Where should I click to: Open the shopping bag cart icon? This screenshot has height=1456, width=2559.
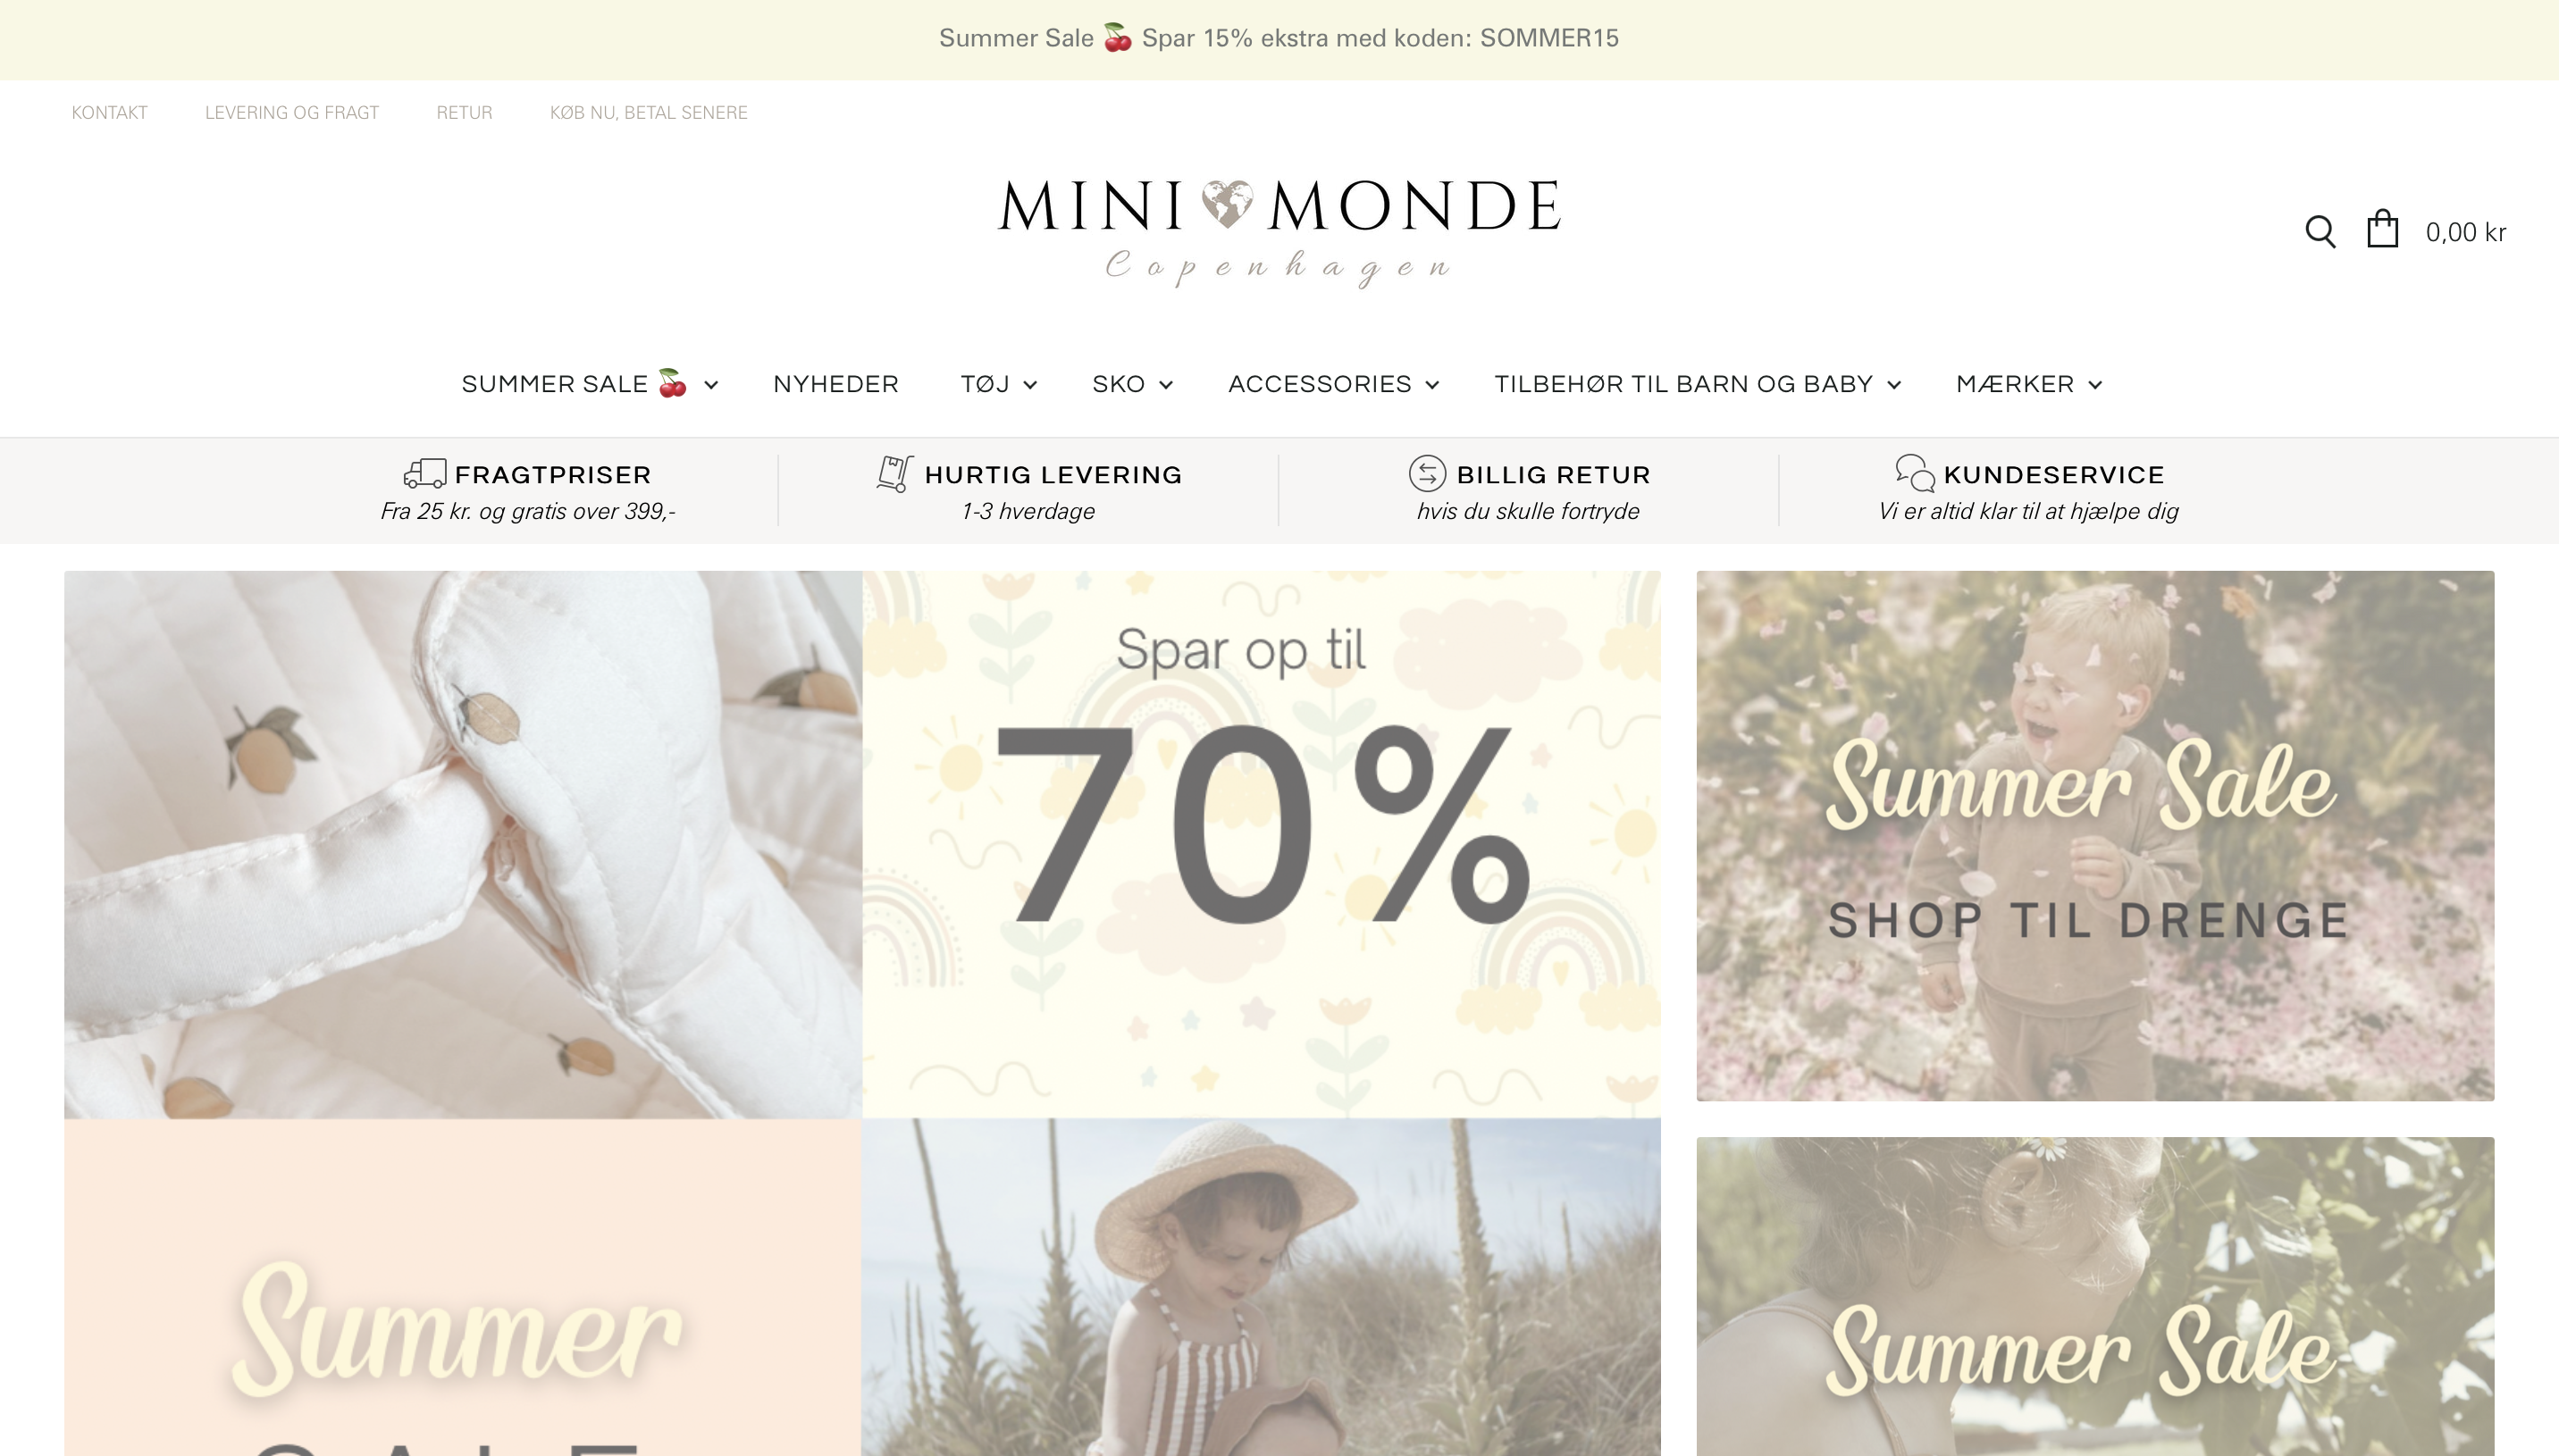[x=2382, y=229]
